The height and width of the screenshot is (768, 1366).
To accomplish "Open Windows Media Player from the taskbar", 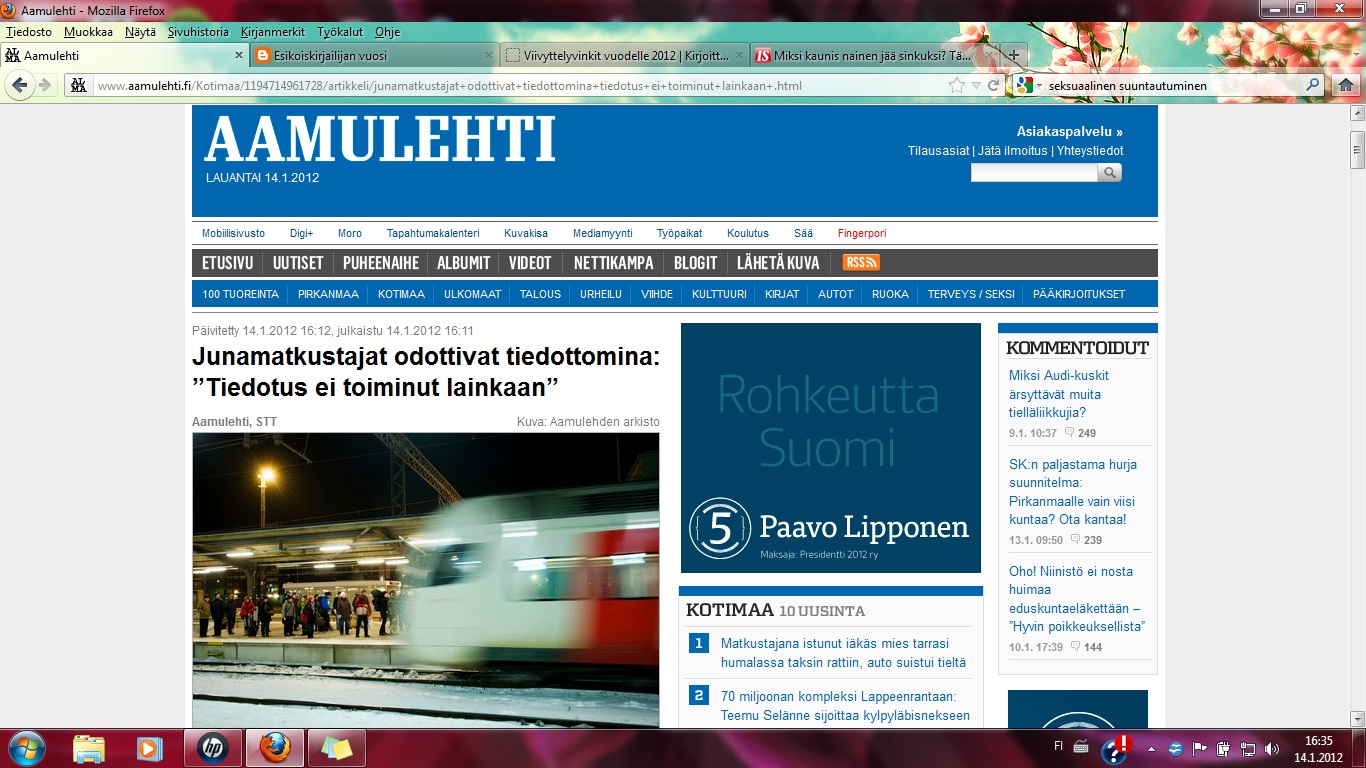I will point(149,748).
